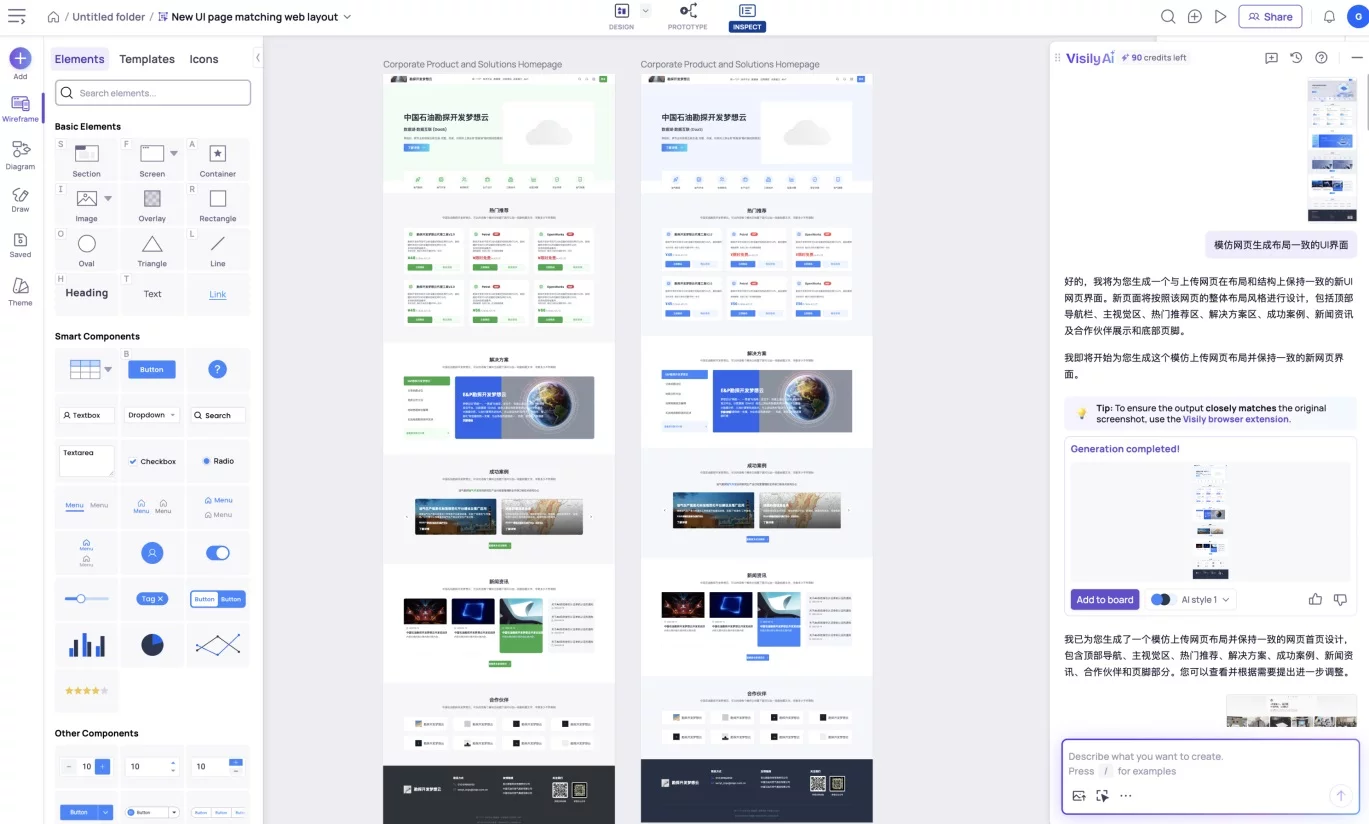This screenshot has width=1369, height=824.
Task: Toggle the light/dark switch beside AI style
Action: [1161, 600]
